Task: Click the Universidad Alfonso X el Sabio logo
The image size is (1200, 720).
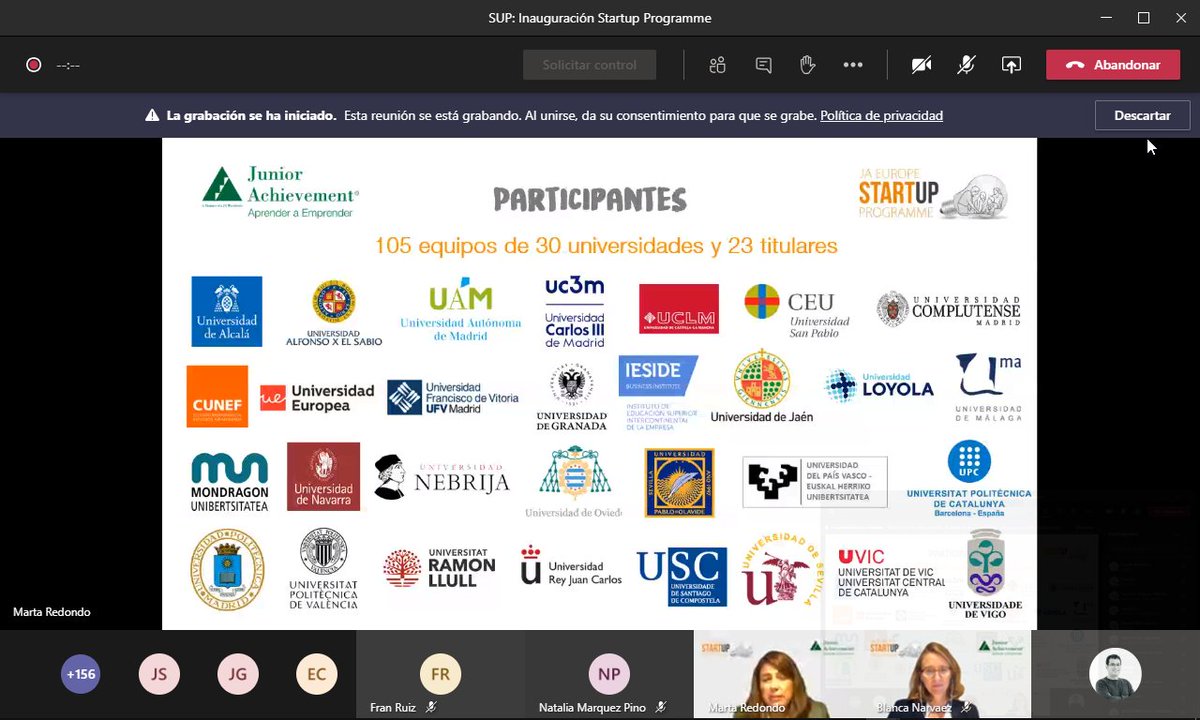Action: tap(334, 313)
